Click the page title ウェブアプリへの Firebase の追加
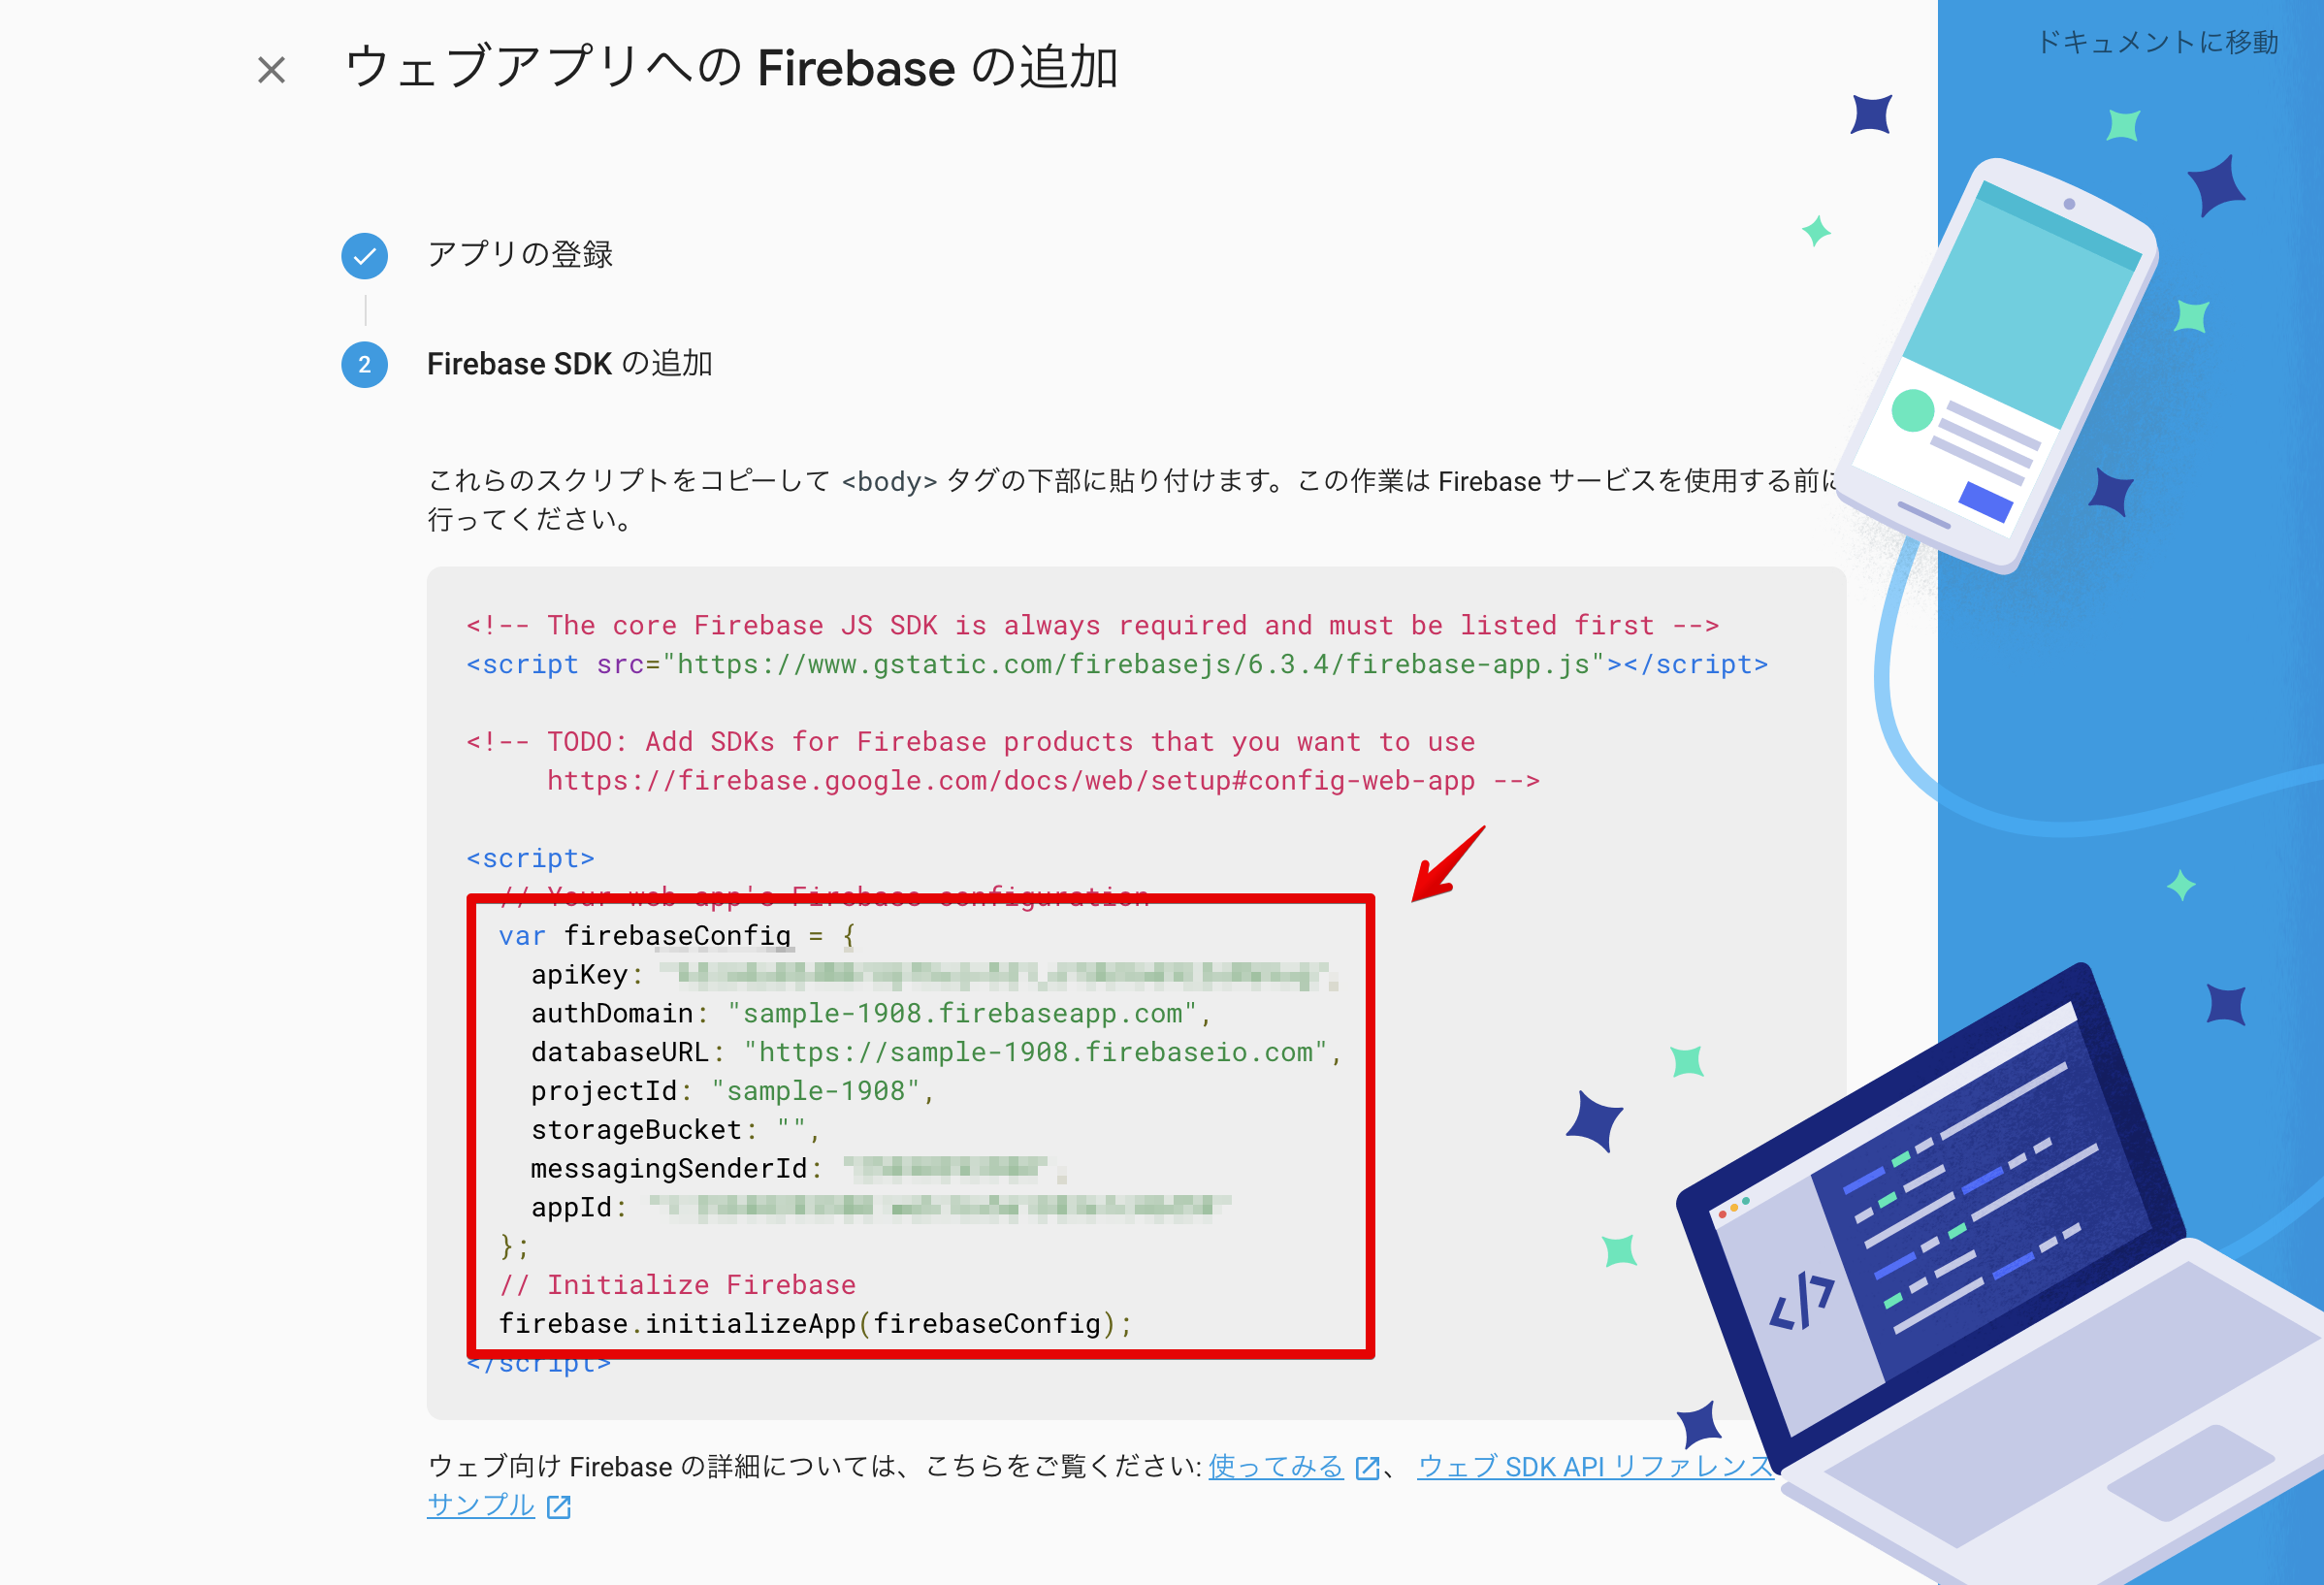Viewport: 2324px width, 1585px height. coord(731,68)
